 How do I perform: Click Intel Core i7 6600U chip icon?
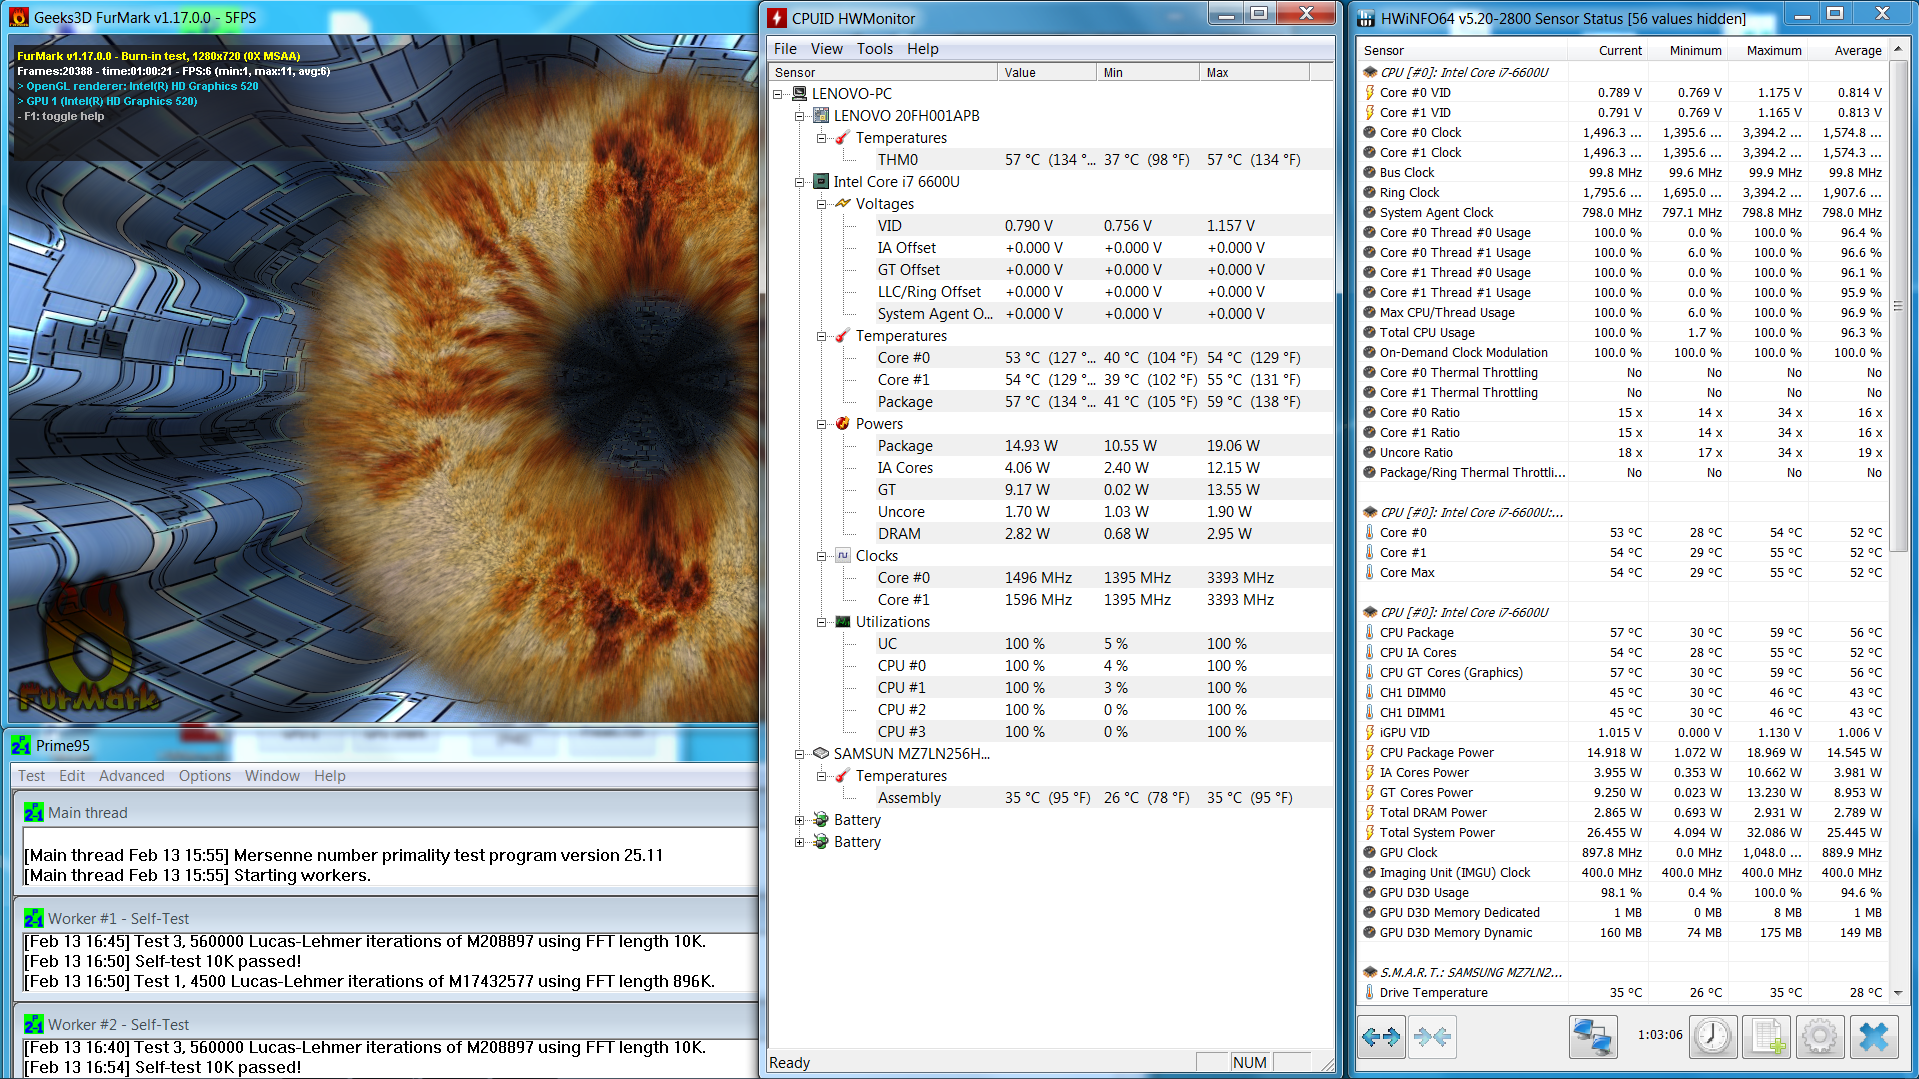821,182
